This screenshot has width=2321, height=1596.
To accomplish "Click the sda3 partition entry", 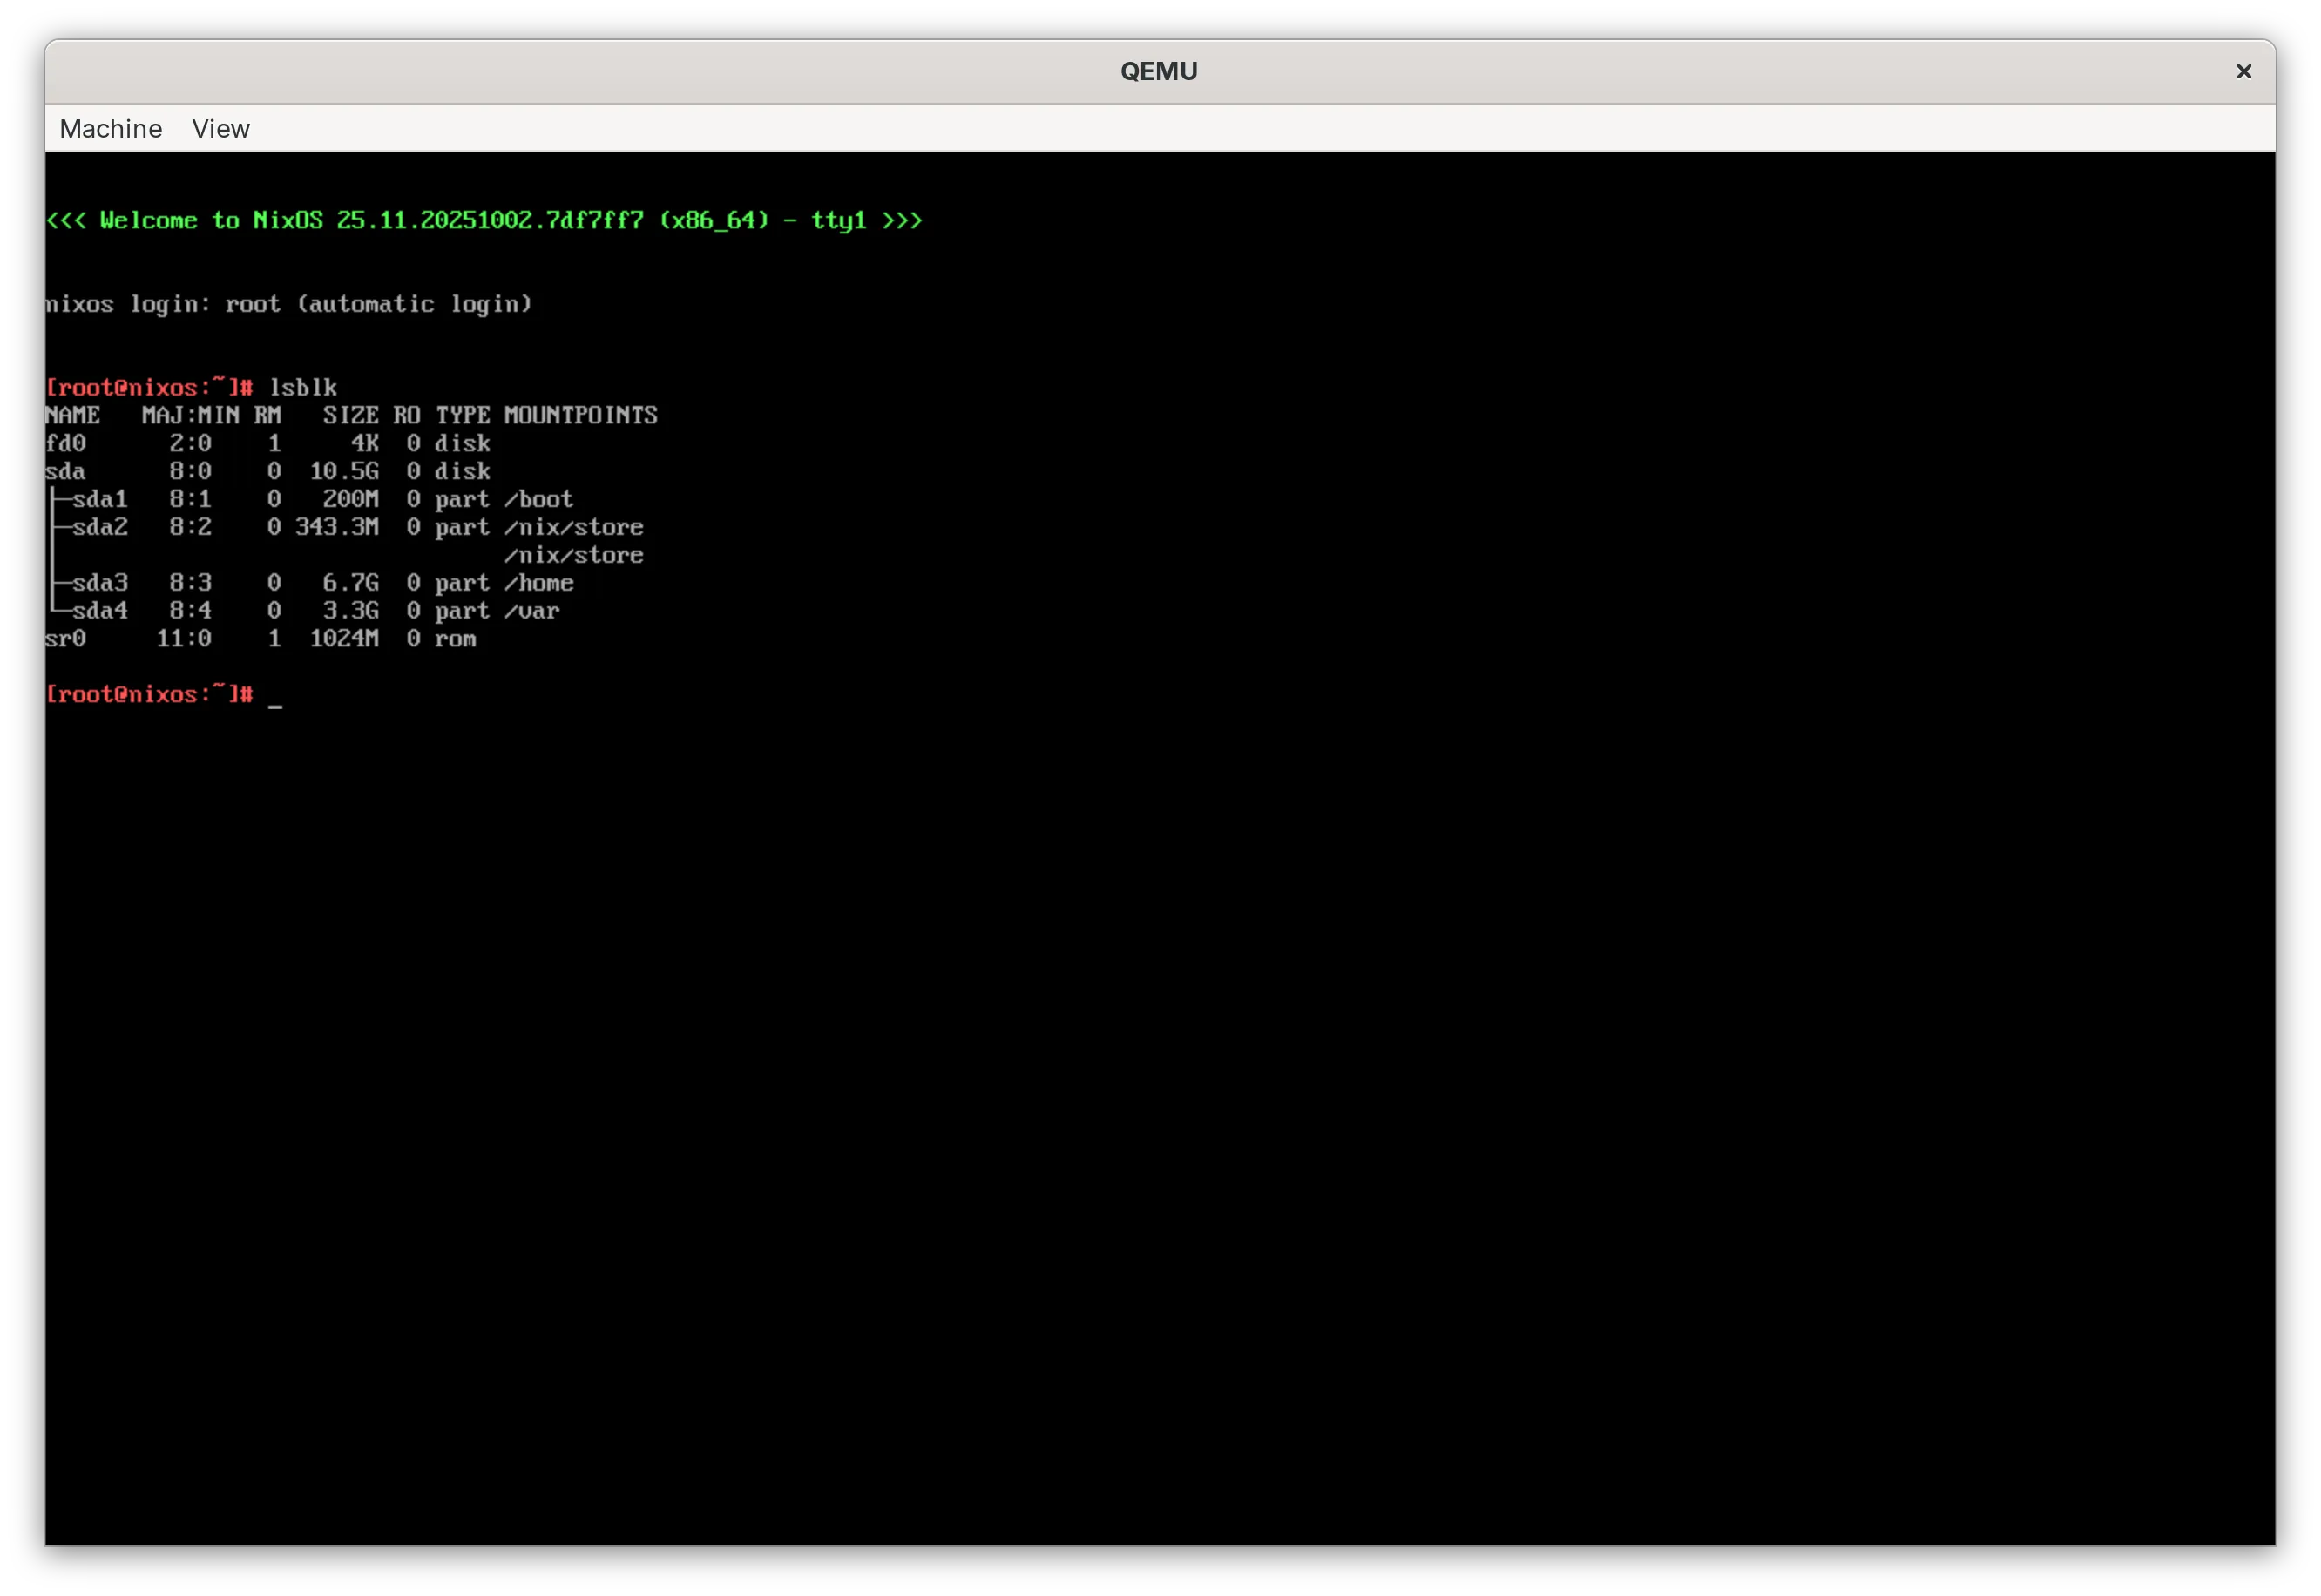I will (x=99, y=583).
